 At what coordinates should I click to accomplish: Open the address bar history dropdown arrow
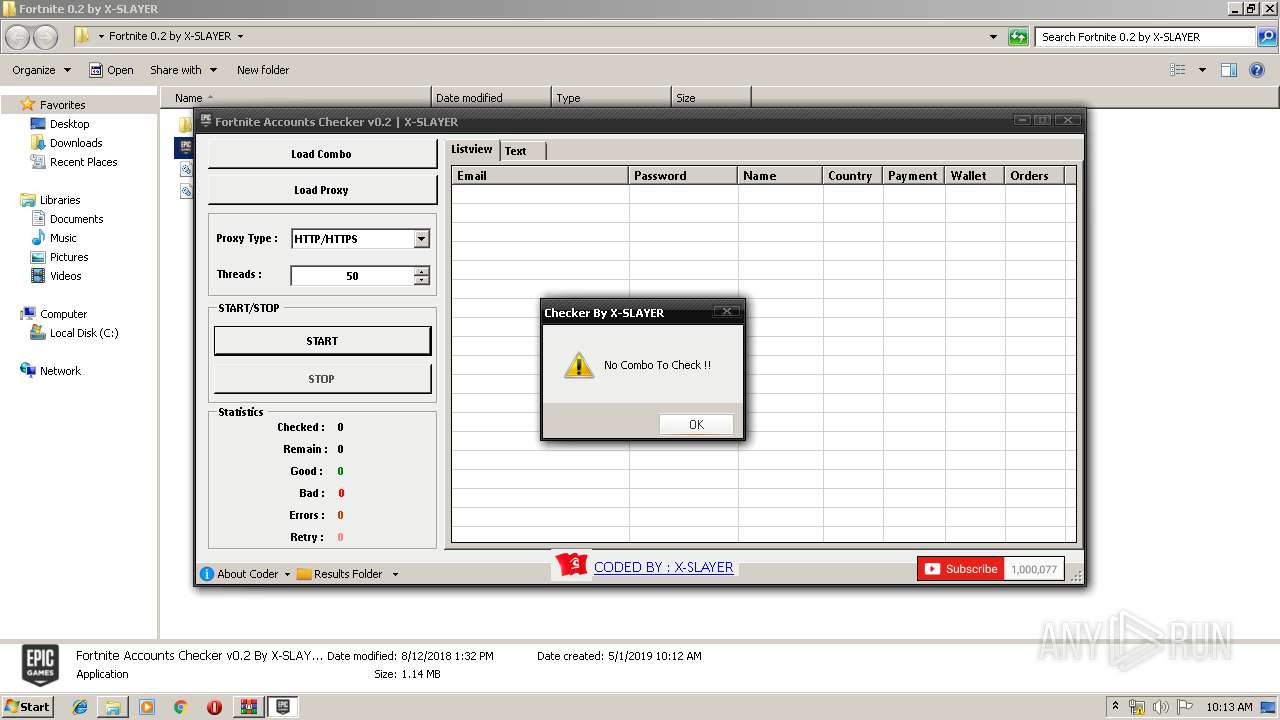coord(993,37)
